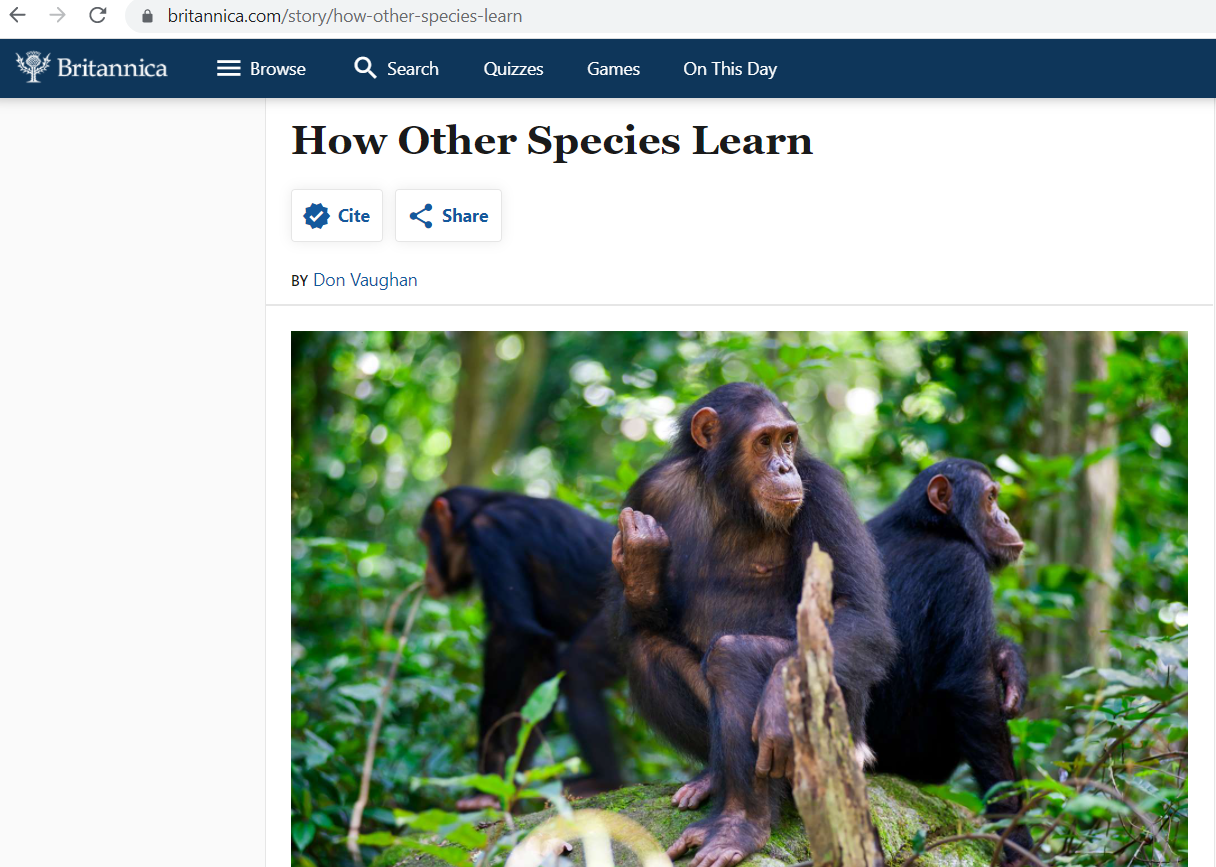This screenshot has height=867, width=1216.
Task: Open the hamburger Browse menu icon
Action: pyautogui.click(x=229, y=68)
